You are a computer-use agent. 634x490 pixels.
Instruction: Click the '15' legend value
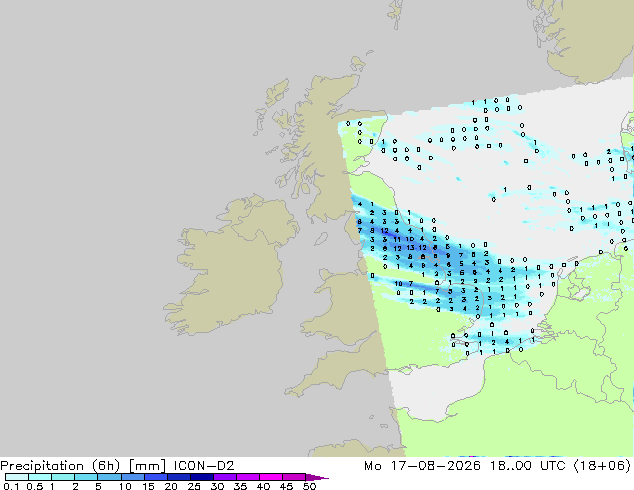tap(148, 486)
